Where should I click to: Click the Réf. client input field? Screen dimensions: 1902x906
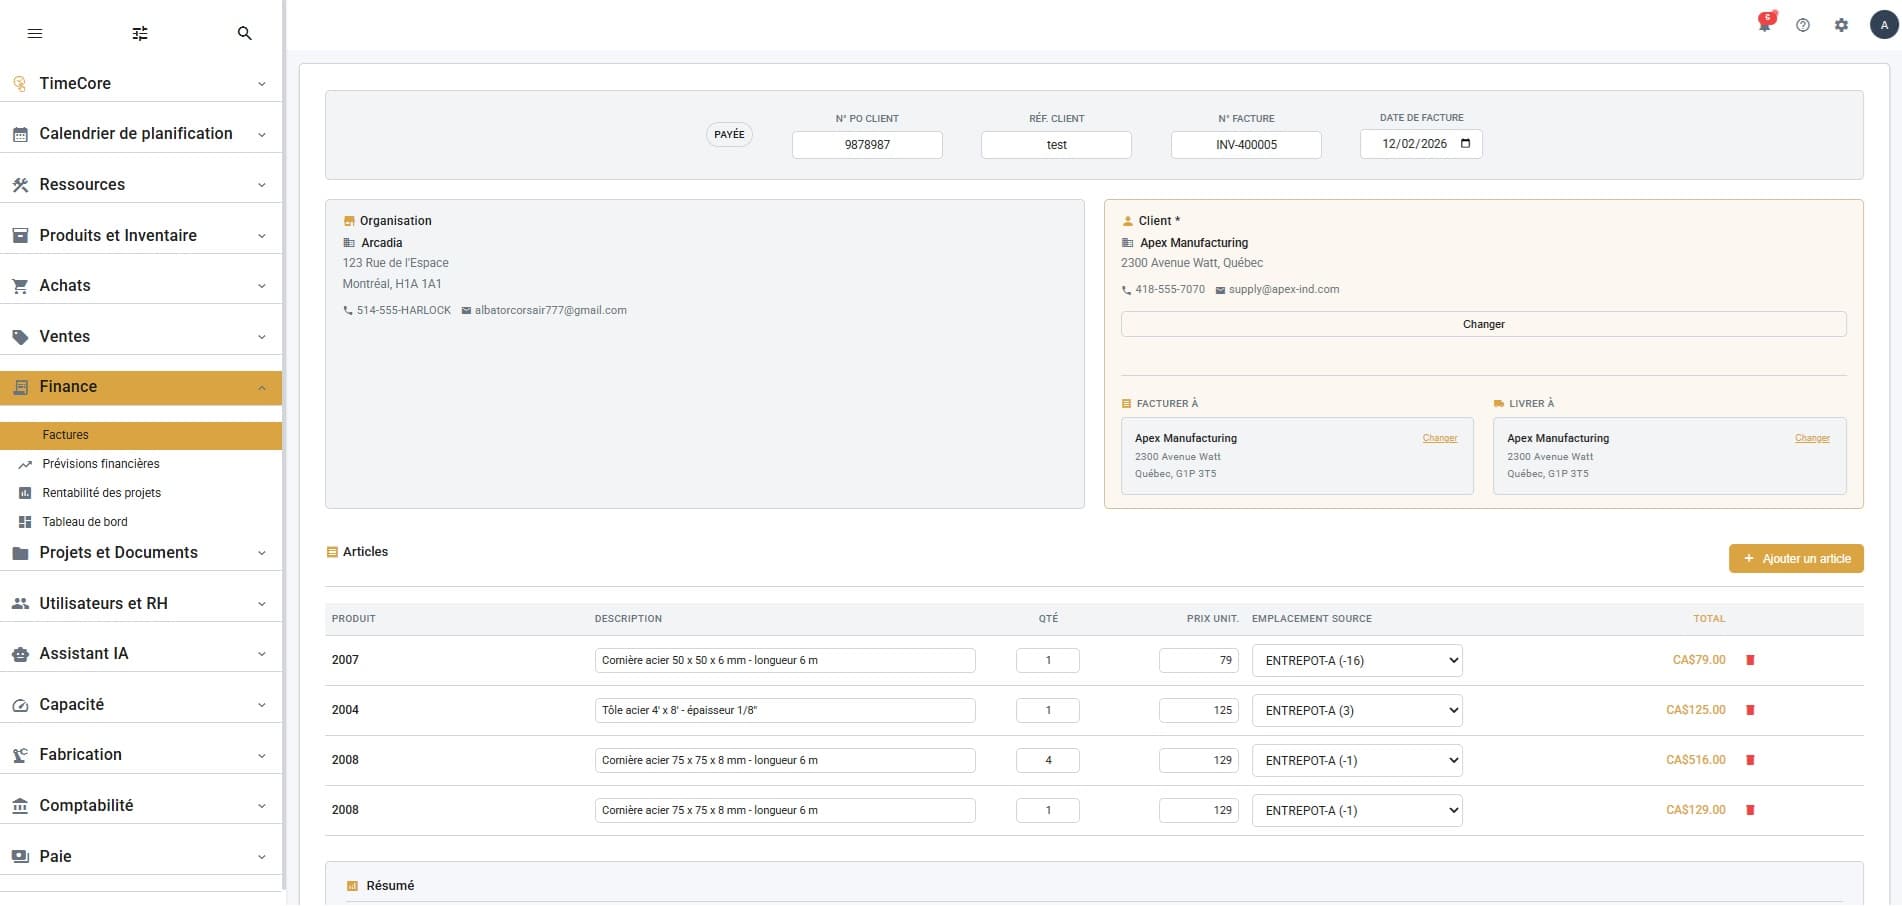pos(1056,145)
